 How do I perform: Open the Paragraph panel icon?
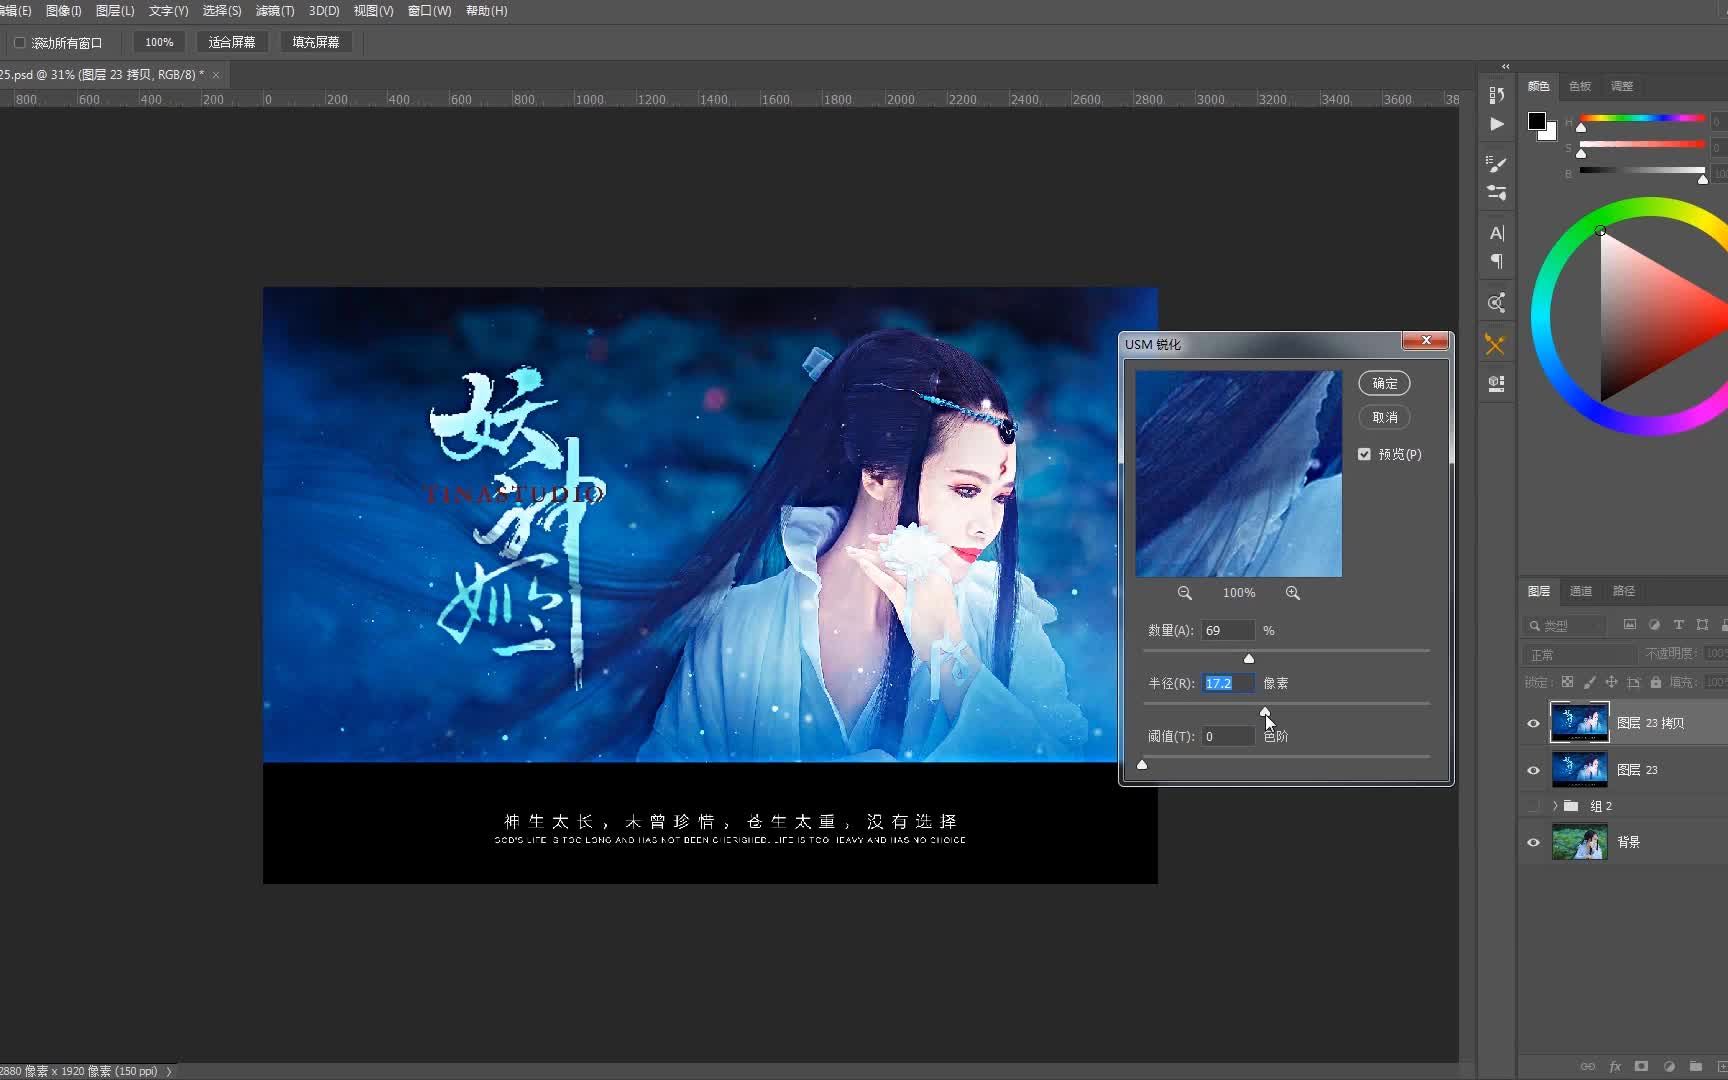(x=1496, y=261)
